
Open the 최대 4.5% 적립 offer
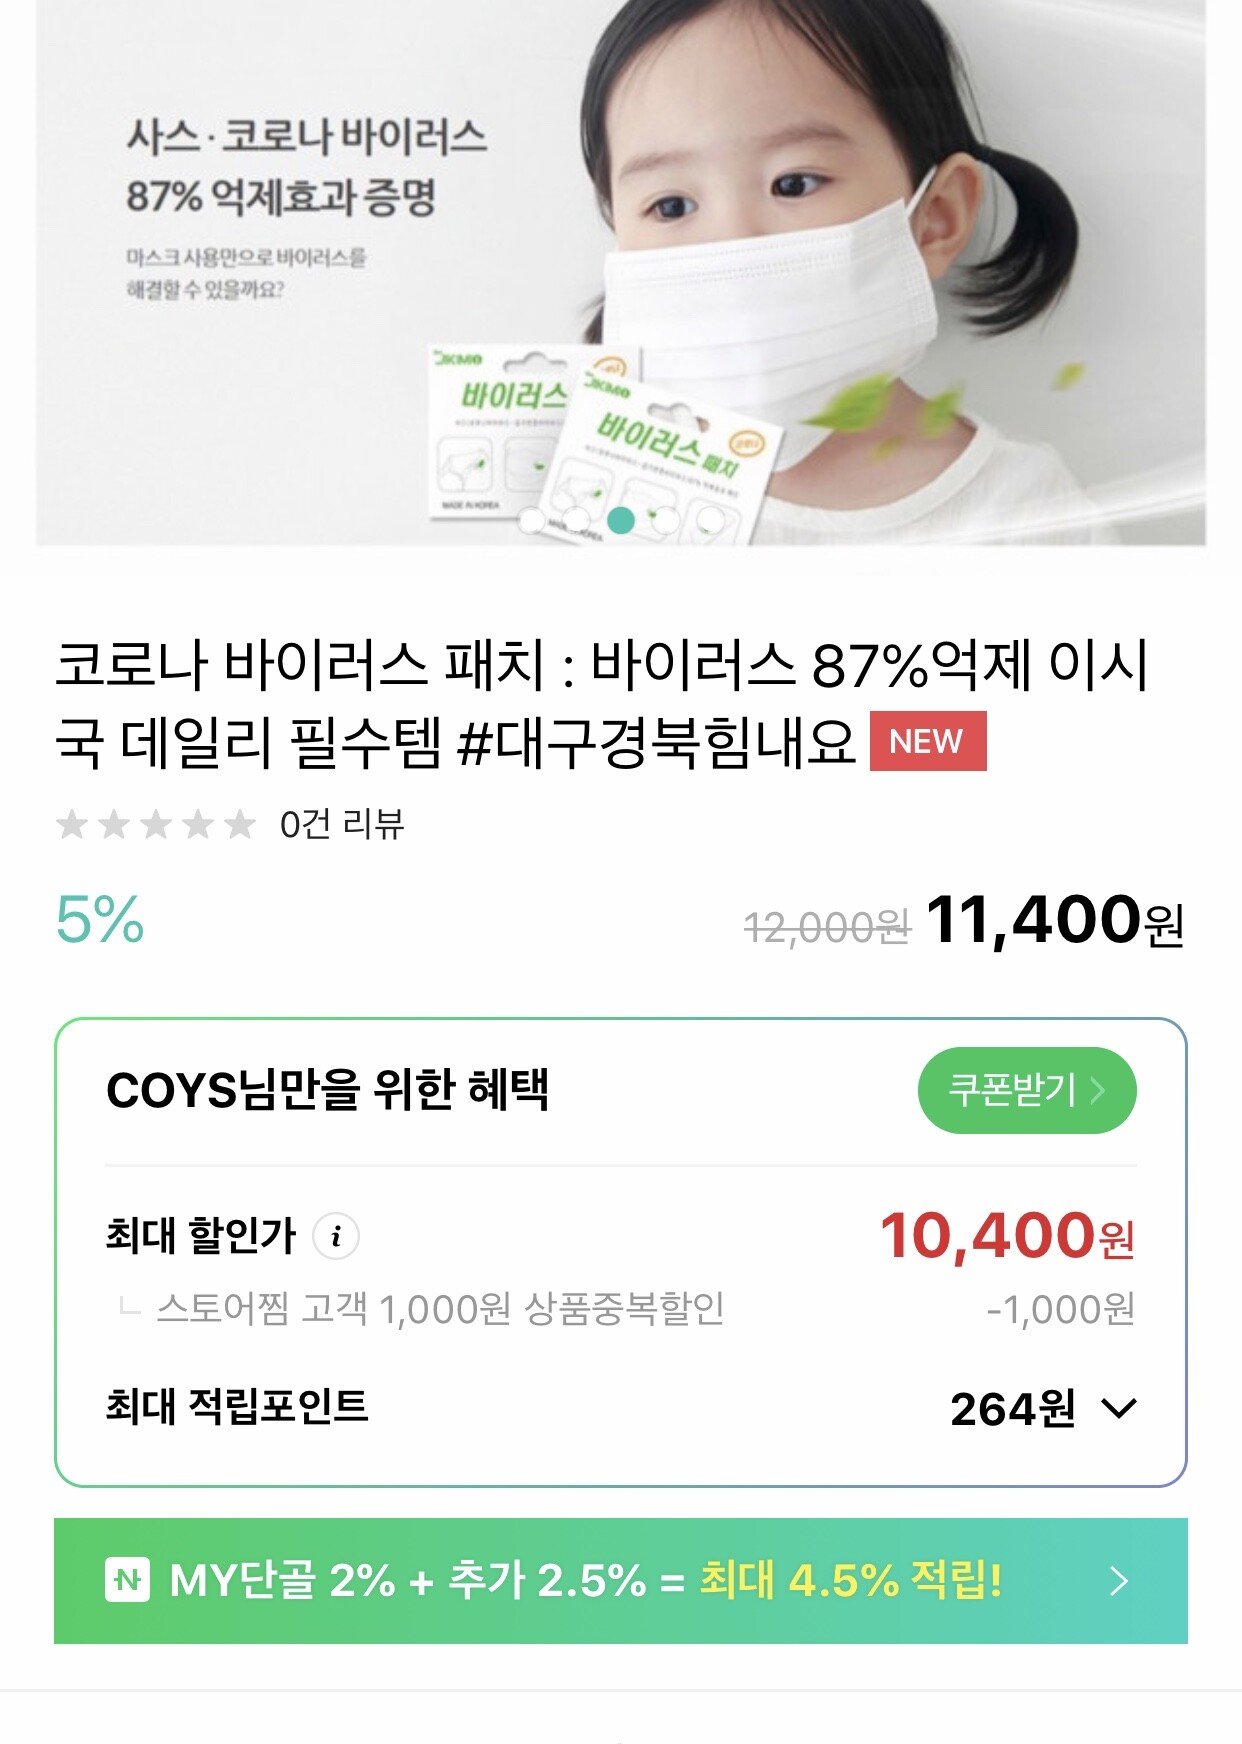tap(850, 1581)
